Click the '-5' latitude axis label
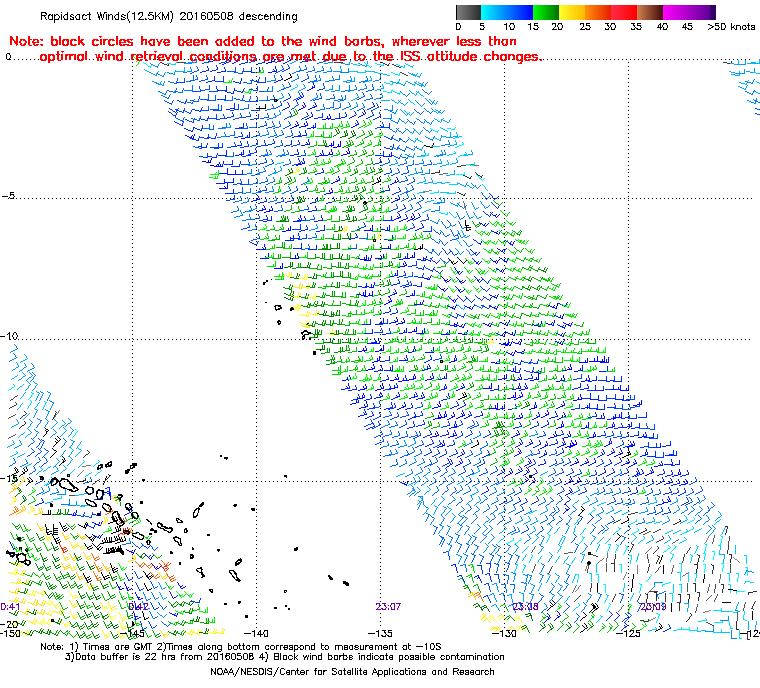The width and height of the screenshot is (760, 688). pos(8,196)
